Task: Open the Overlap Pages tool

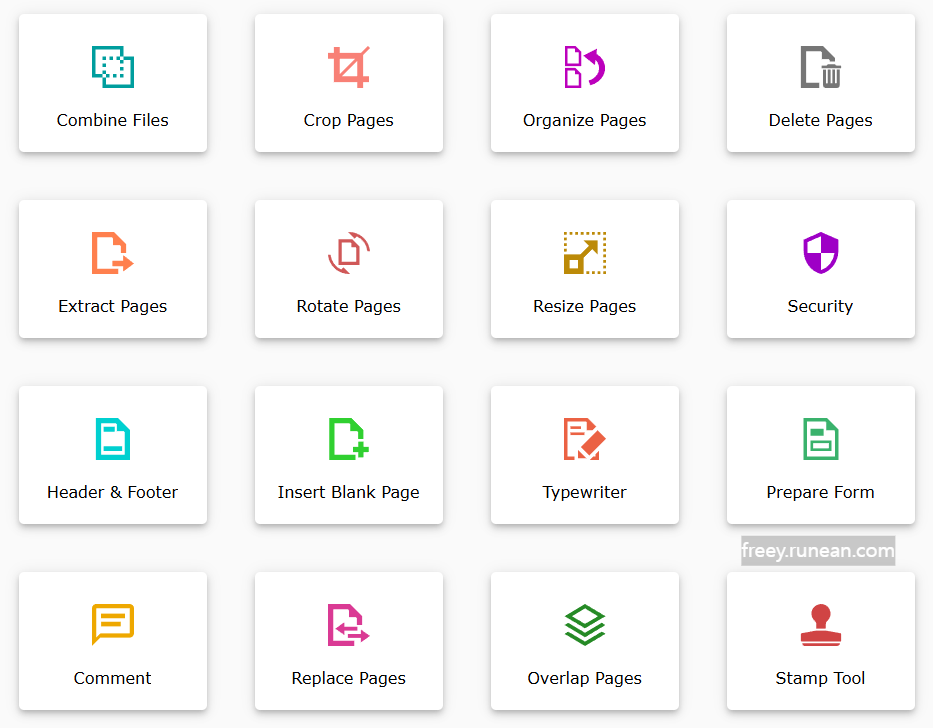Action: [584, 624]
